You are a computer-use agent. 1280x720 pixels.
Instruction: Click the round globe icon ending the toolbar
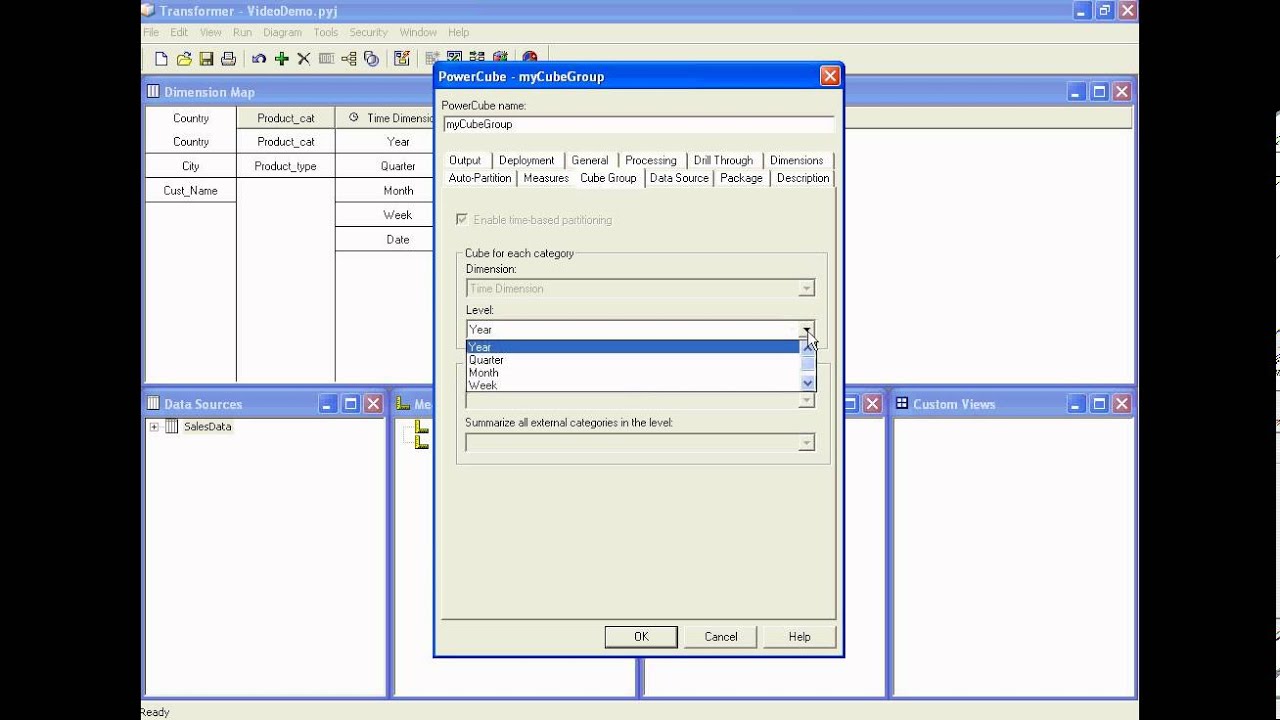(x=530, y=58)
